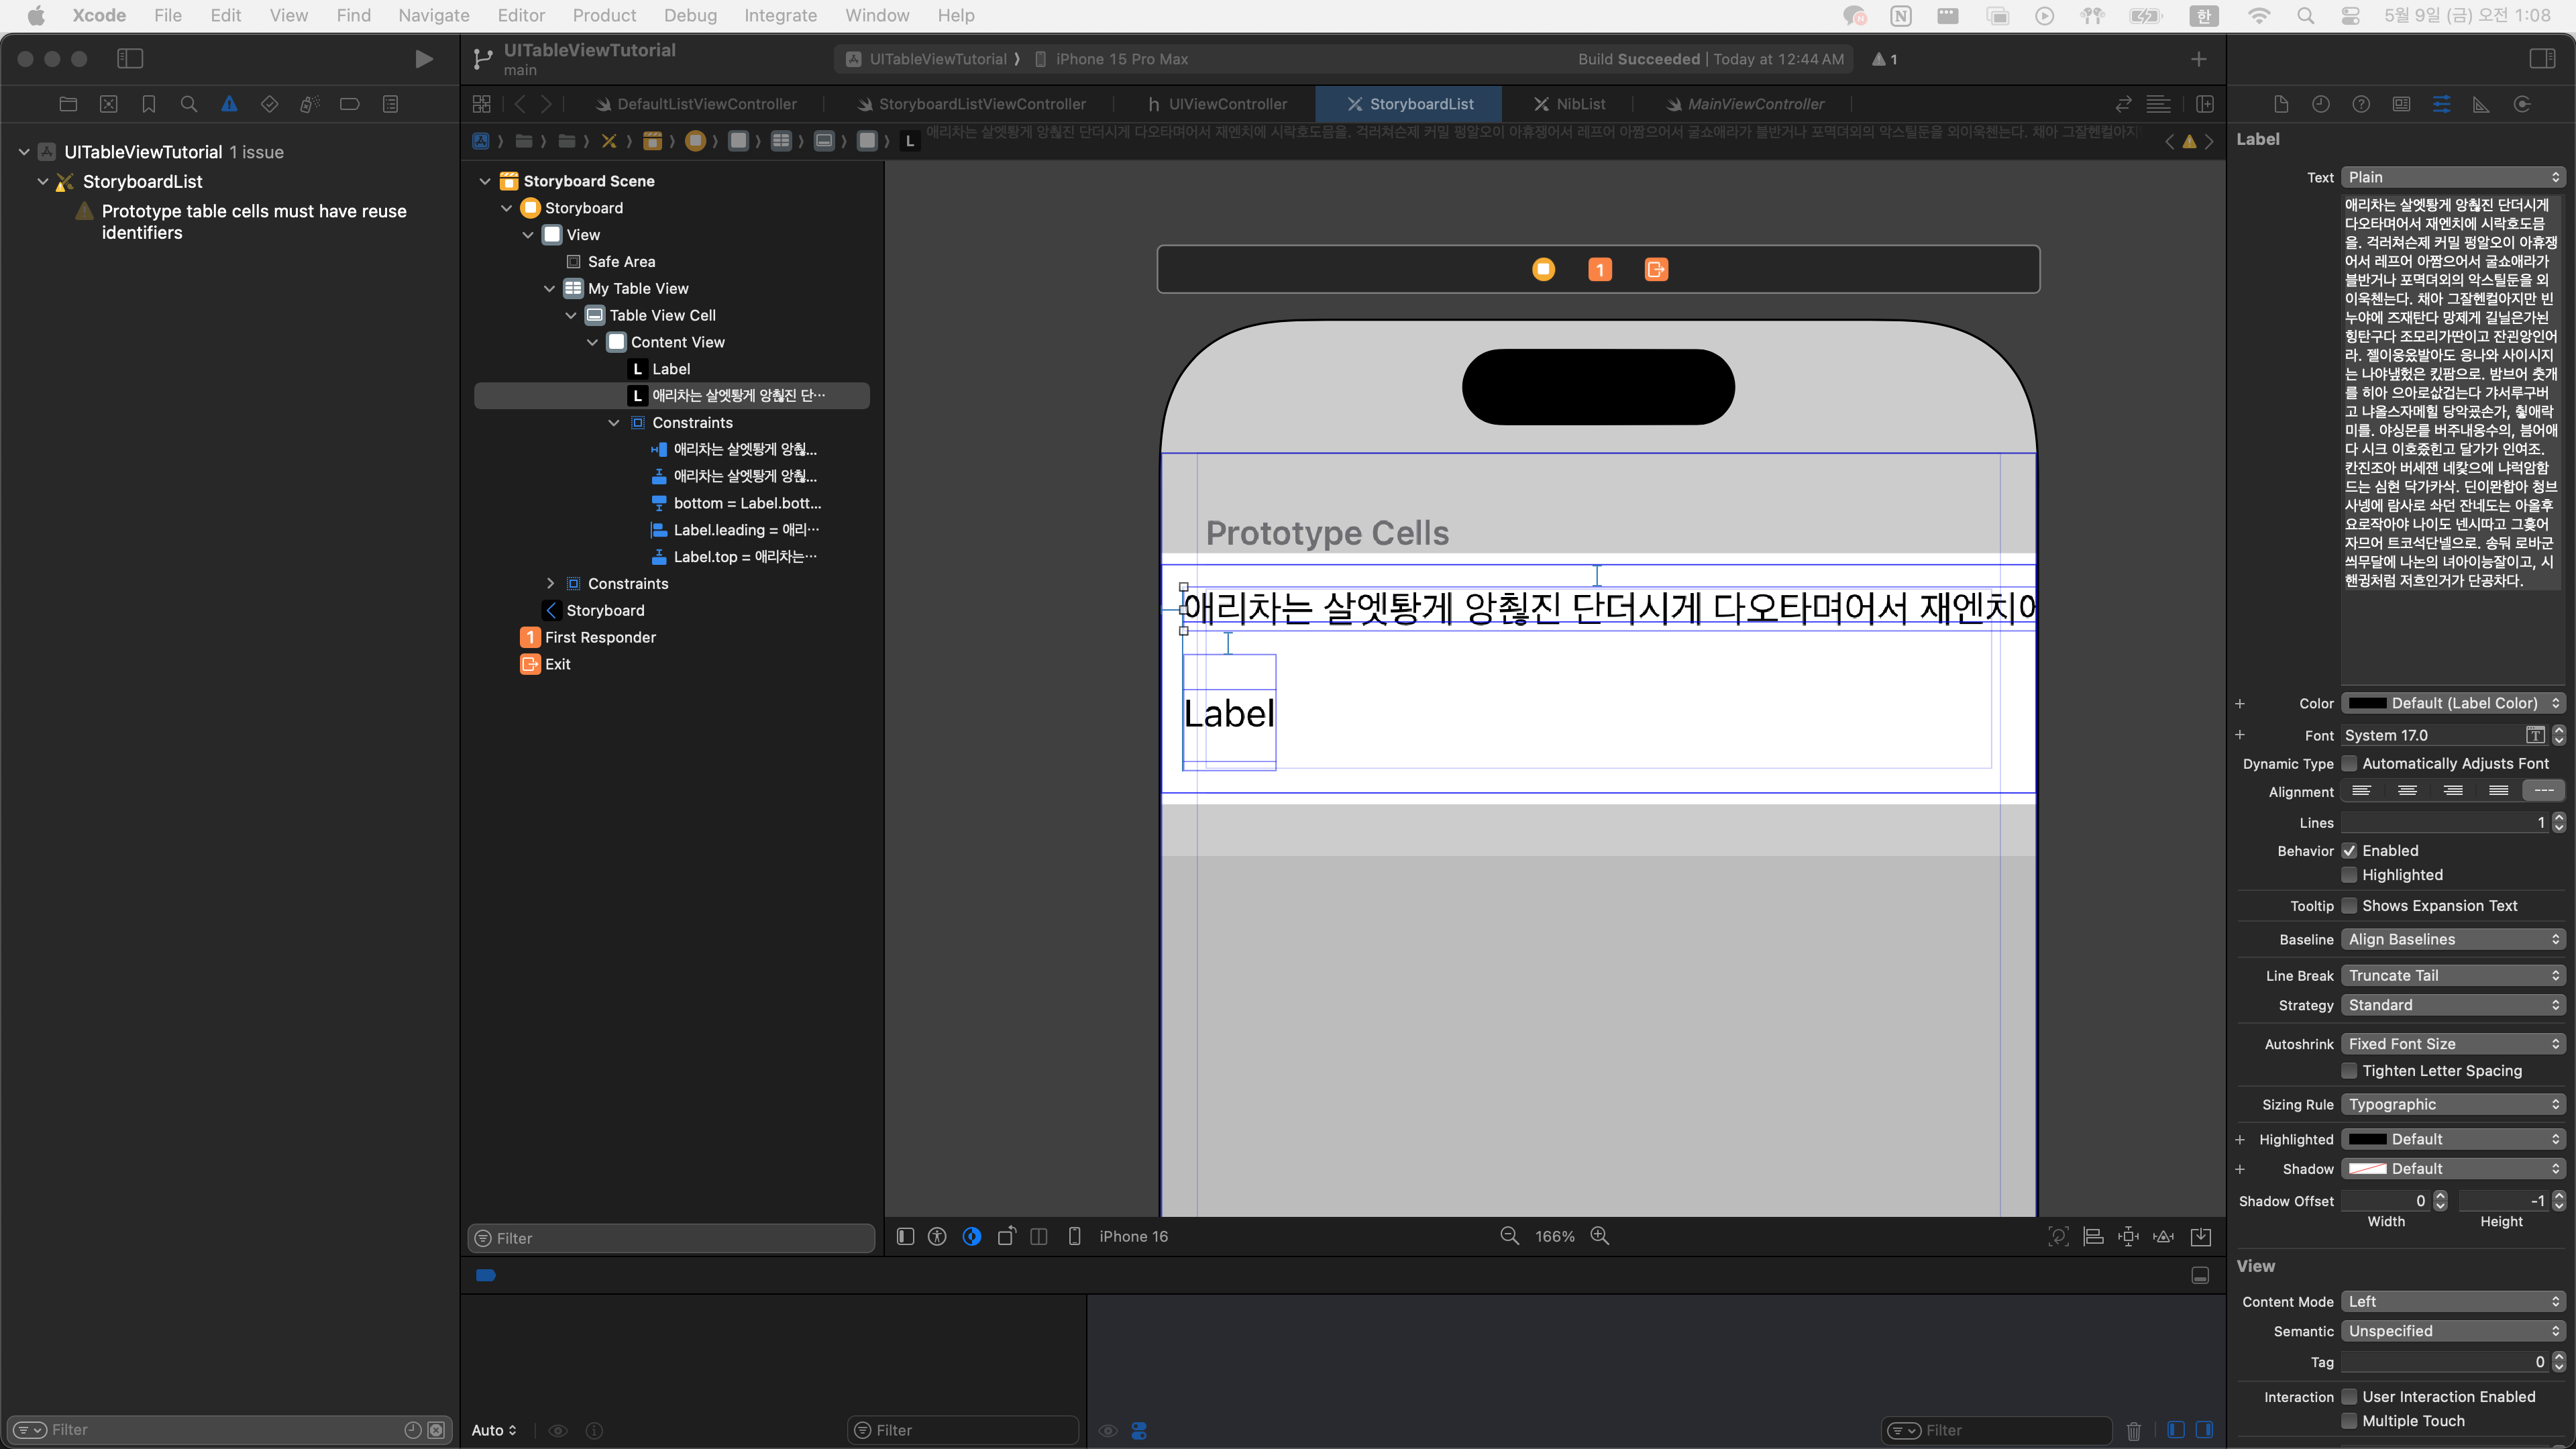Toggle the canvas appearance dark mode button
Screen dimensions: 2576x1449
click(971, 1236)
